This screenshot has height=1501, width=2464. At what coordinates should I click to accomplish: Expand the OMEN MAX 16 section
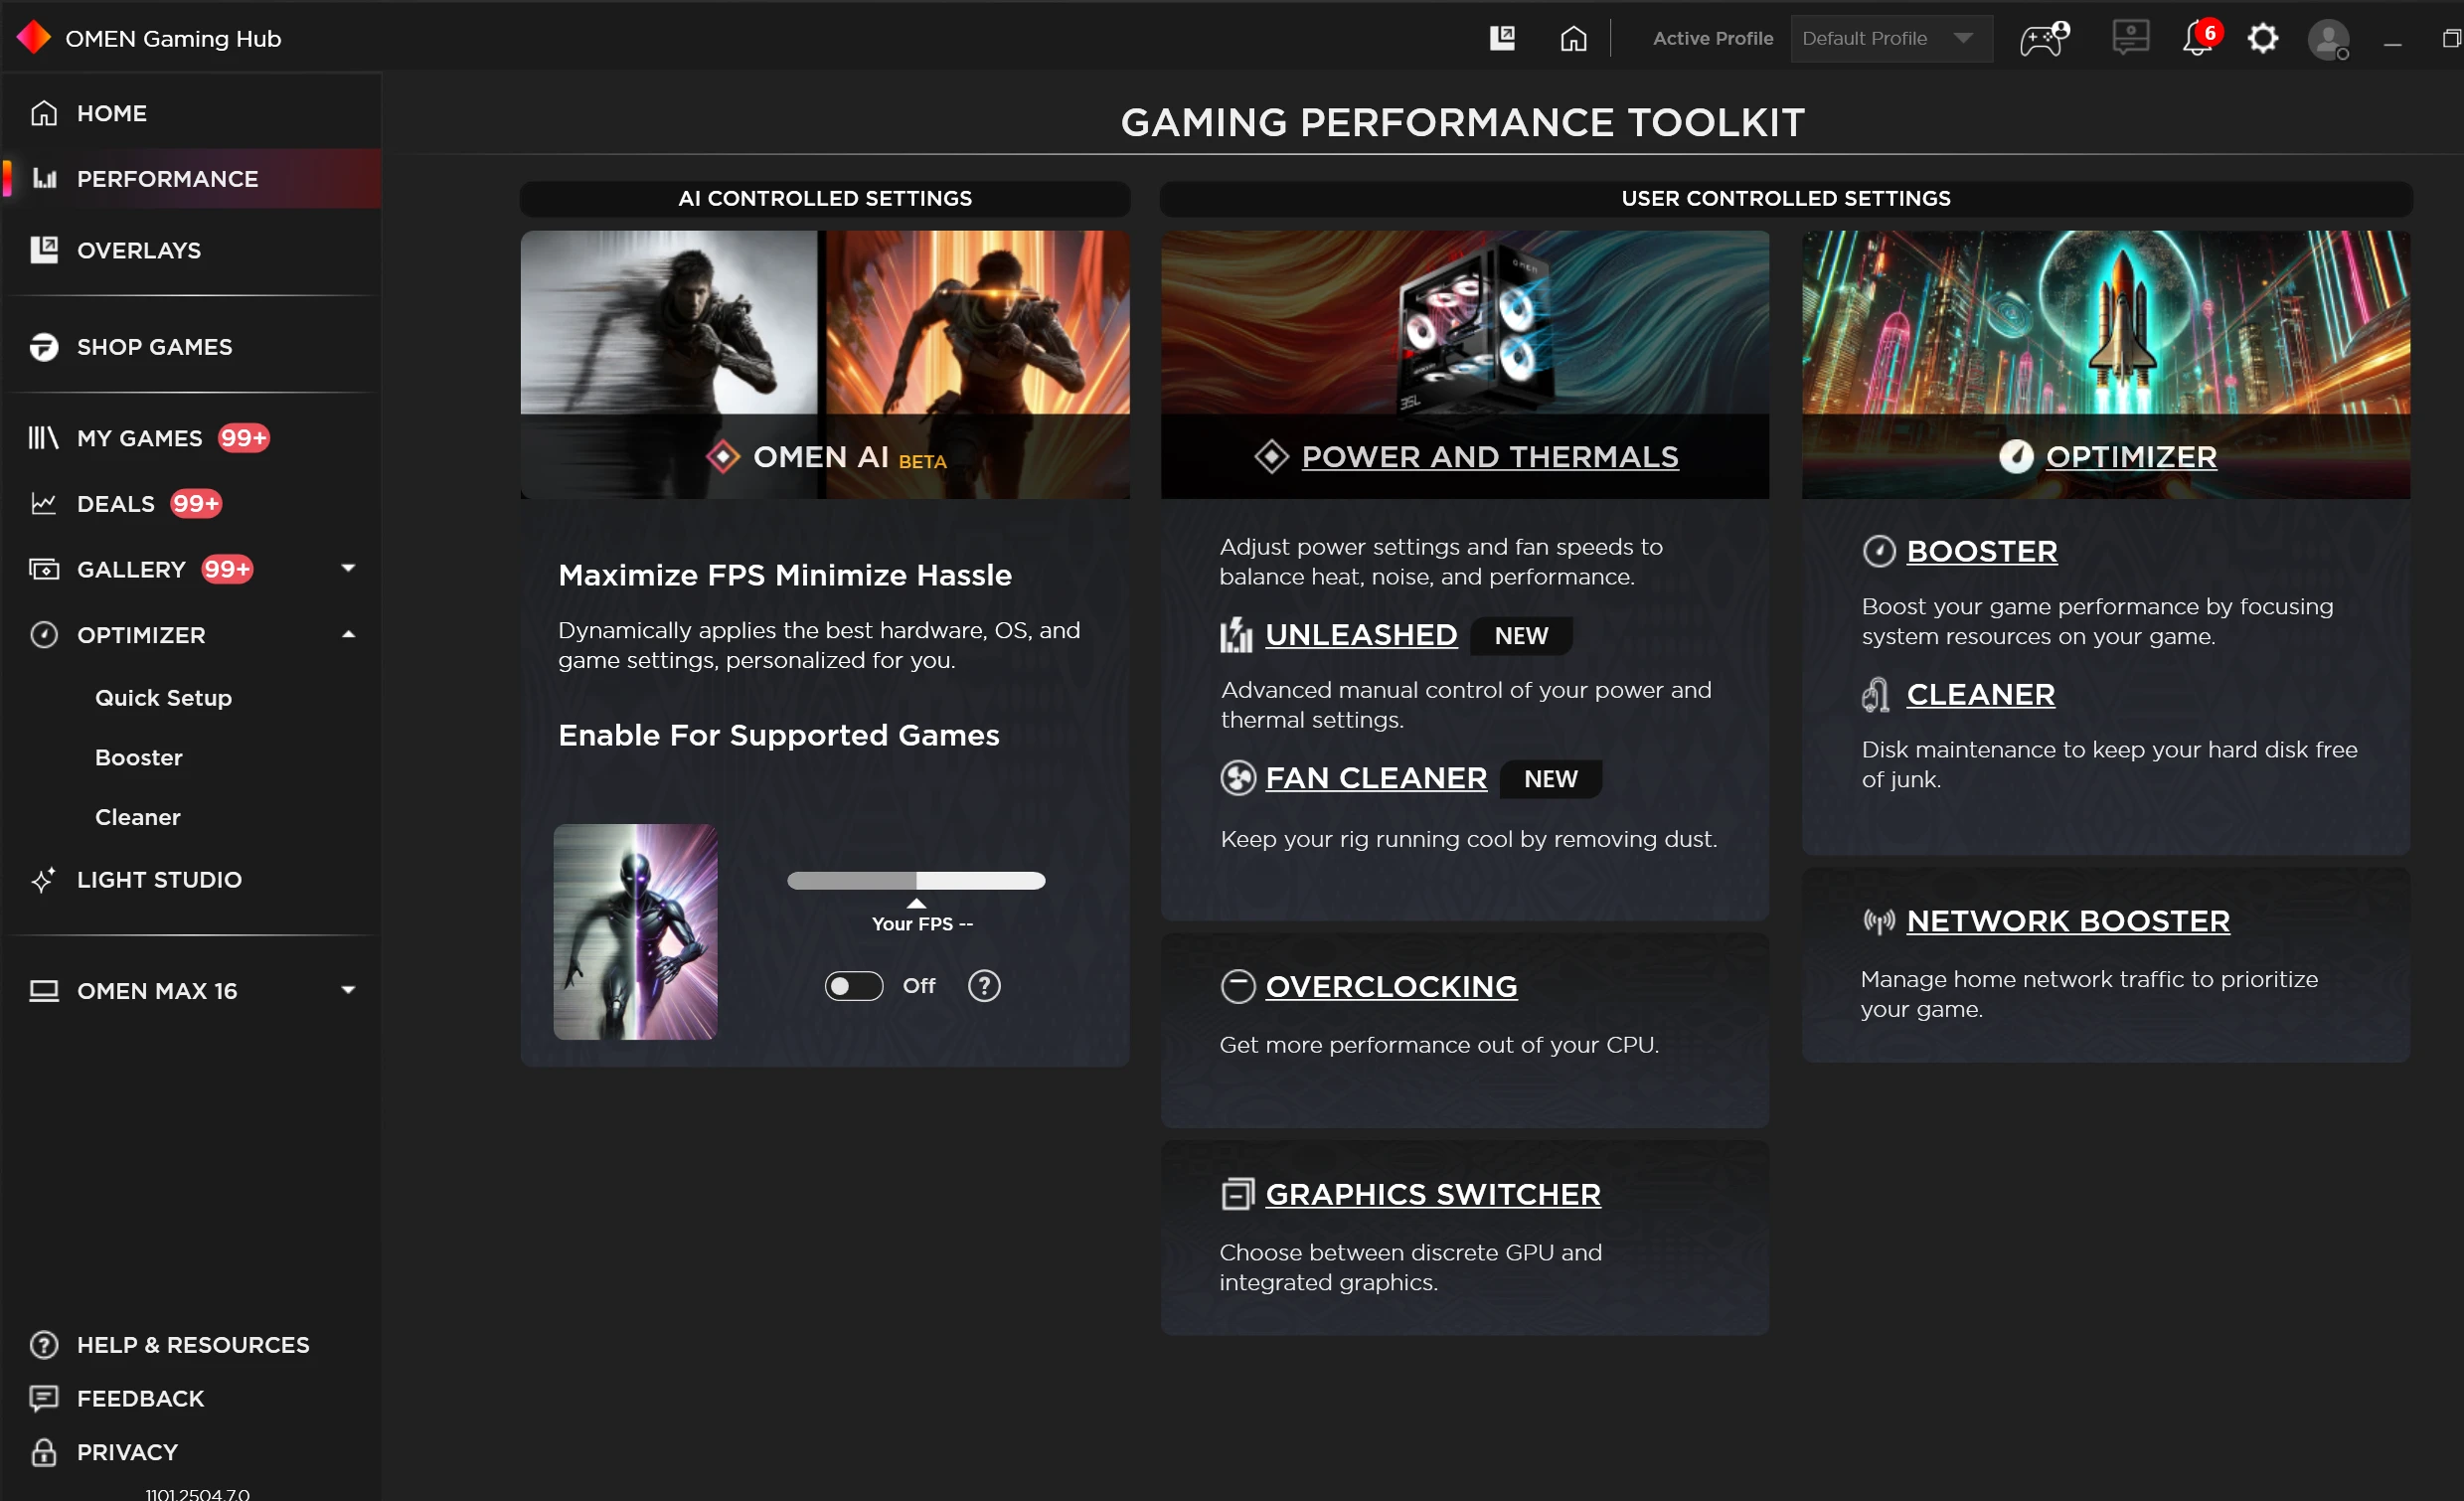348,990
